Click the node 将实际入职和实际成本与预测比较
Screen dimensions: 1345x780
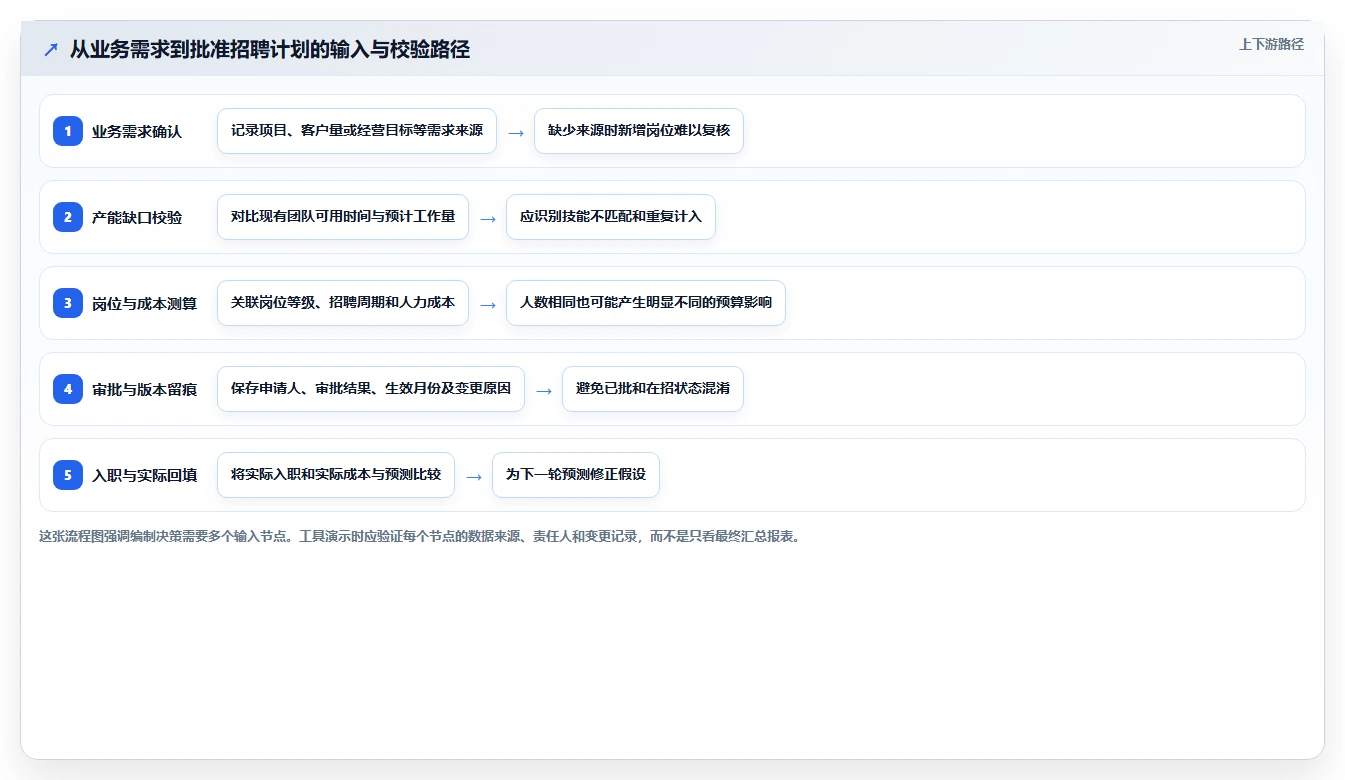pyautogui.click(x=336, y=475)
